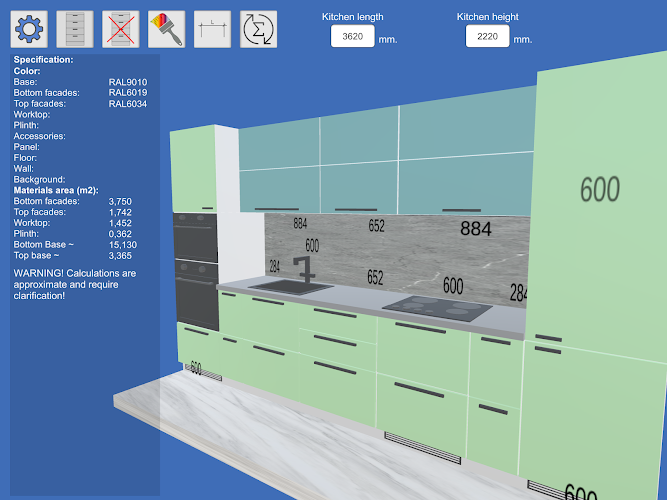Click the Base RAL9010 color value
The image size is (667, 500).
[x=128, y=81]
